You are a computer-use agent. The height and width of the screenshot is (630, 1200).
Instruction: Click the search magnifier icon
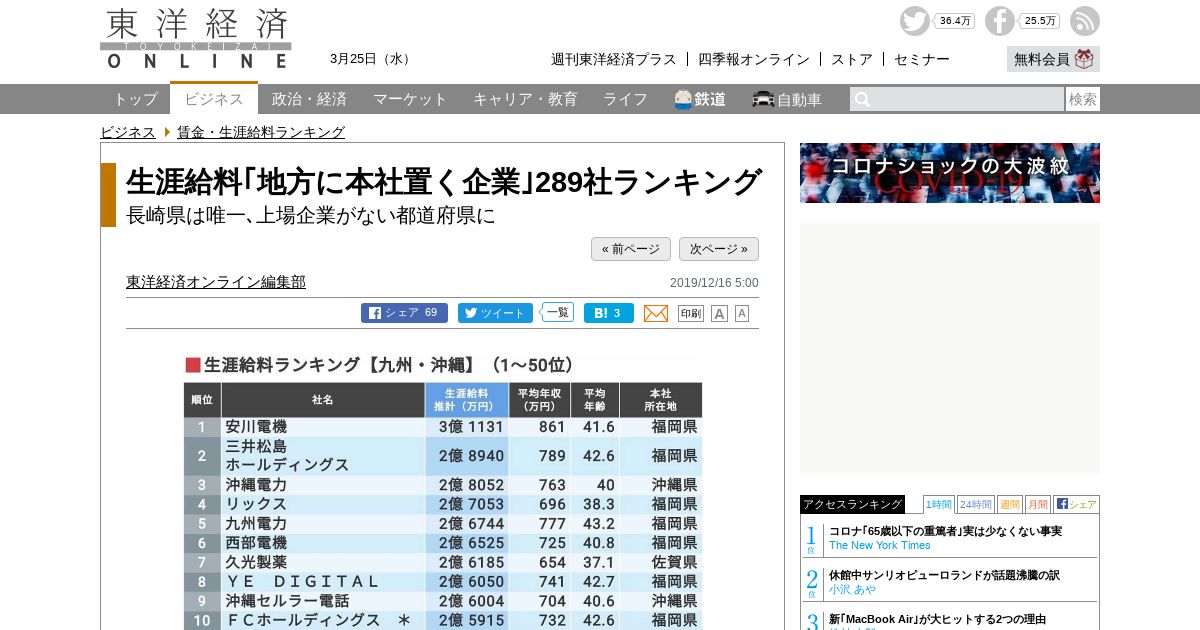click(x=862, y=99)
